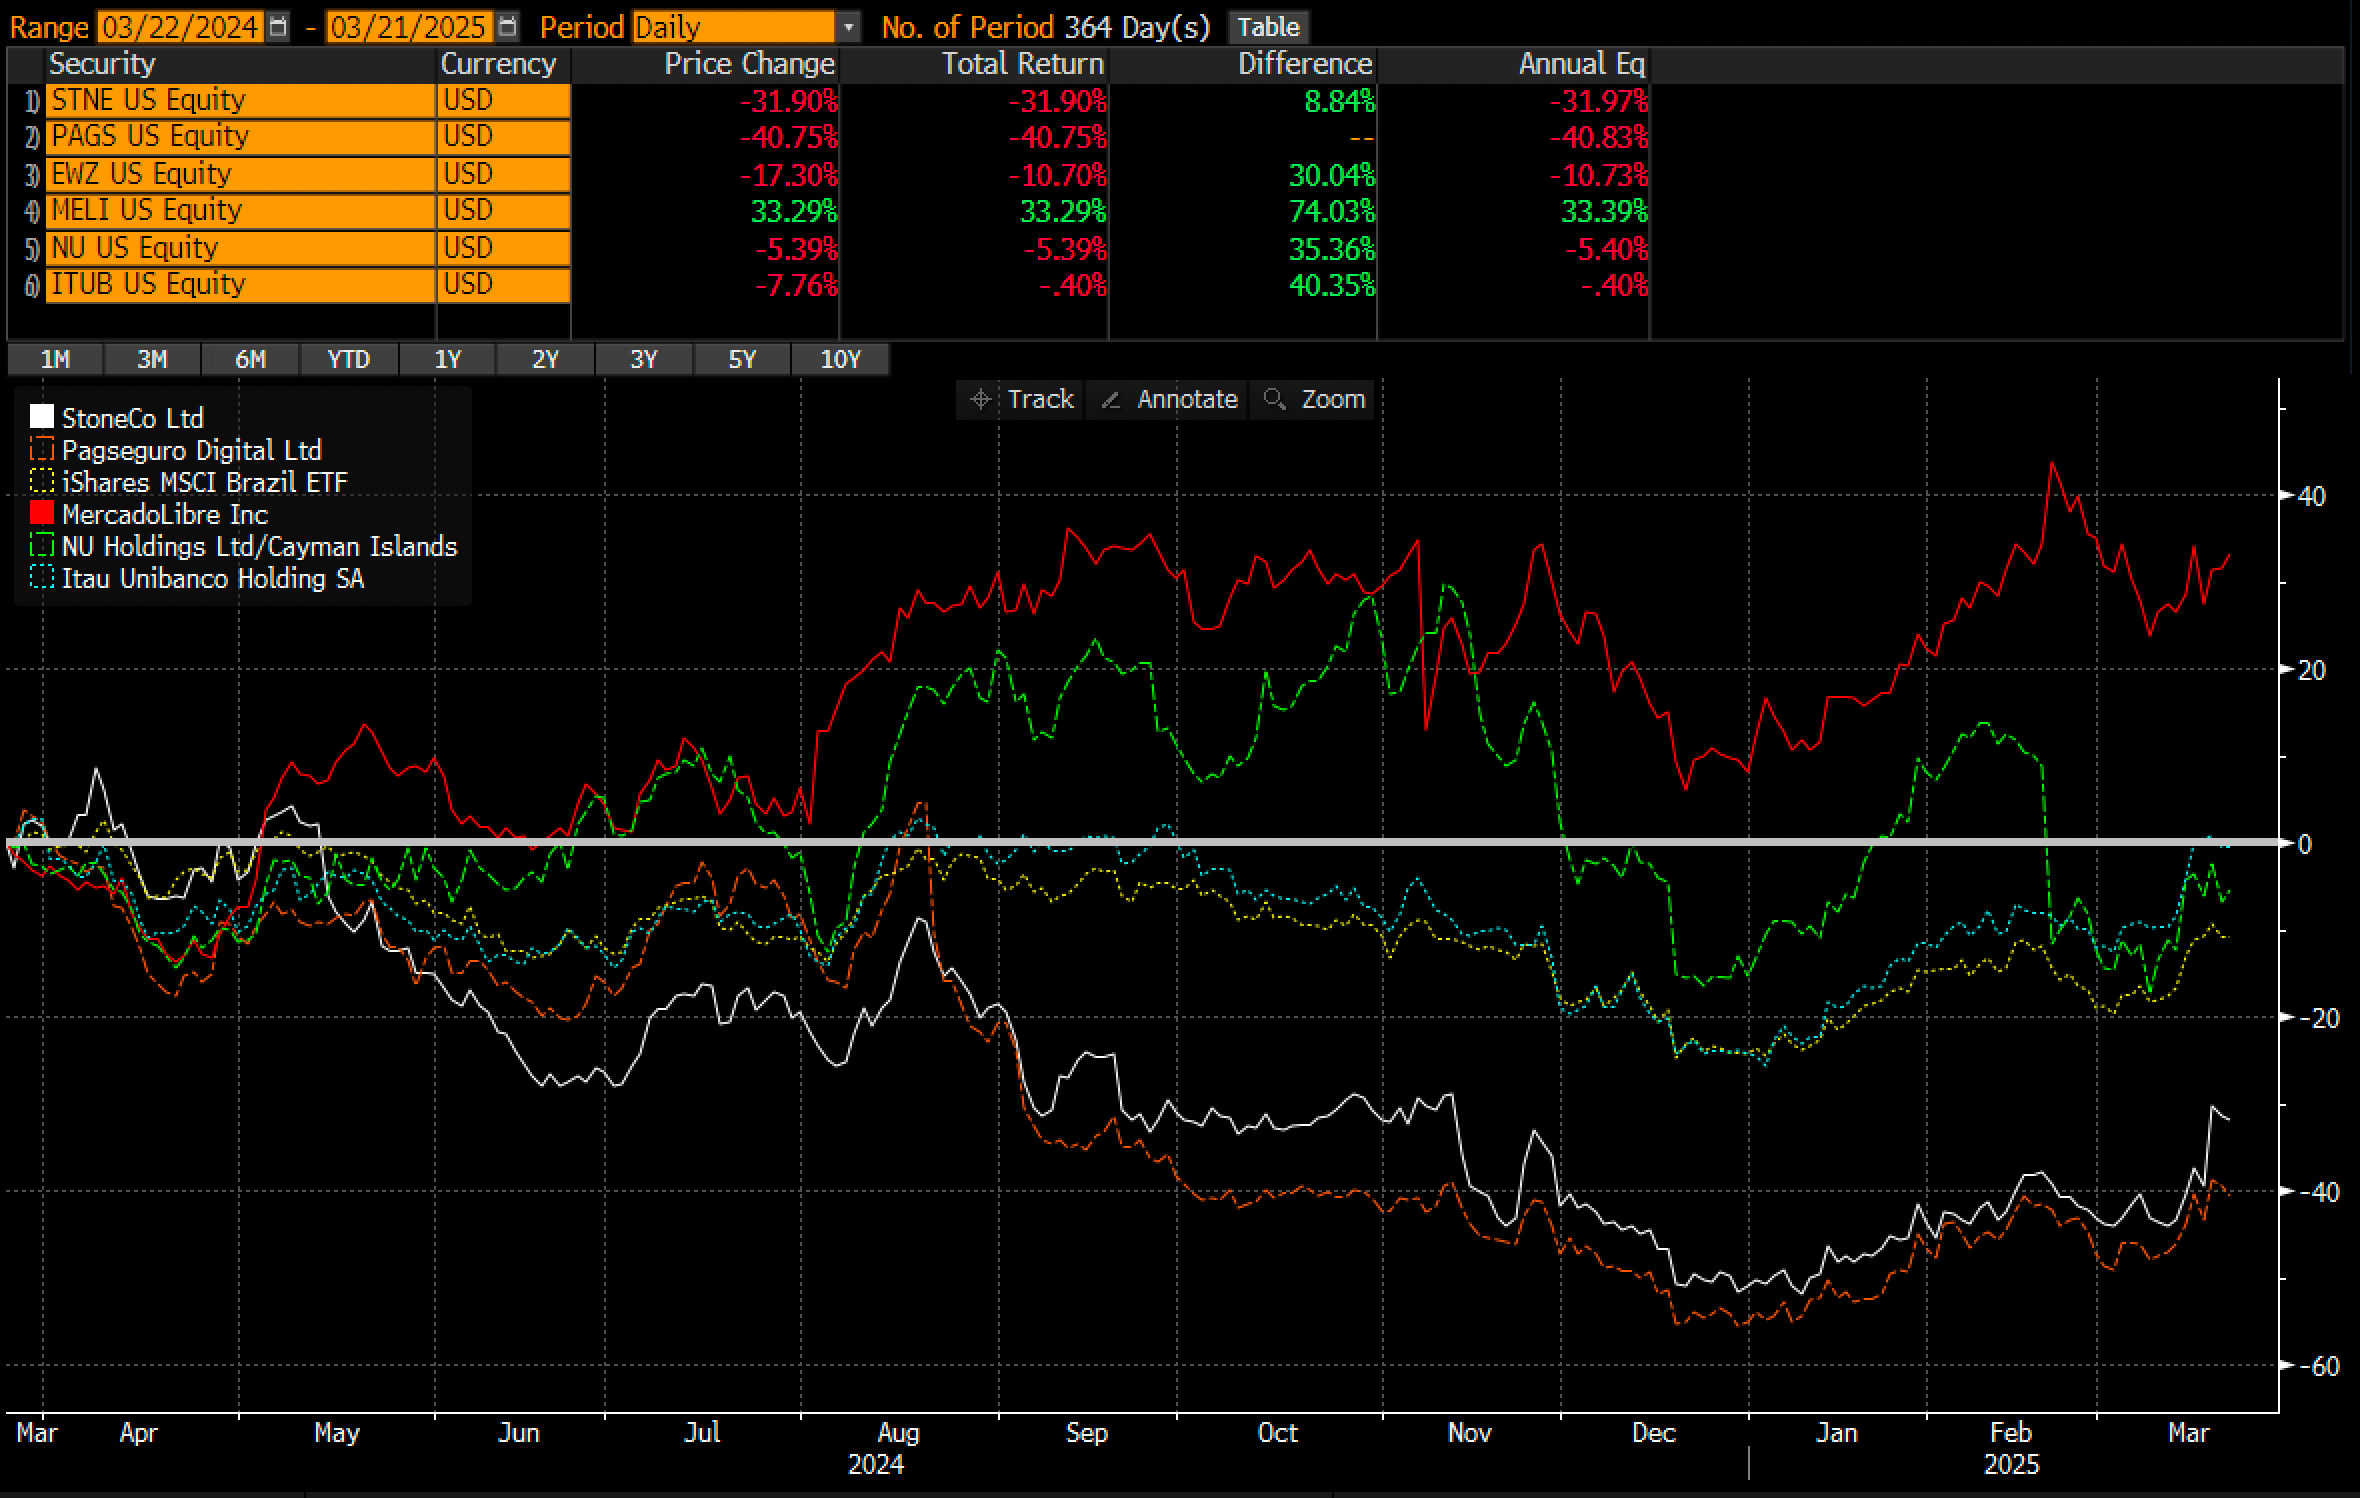Open the start date calendar picker icon
2360x1498 pixels.
tap(279, 27)
